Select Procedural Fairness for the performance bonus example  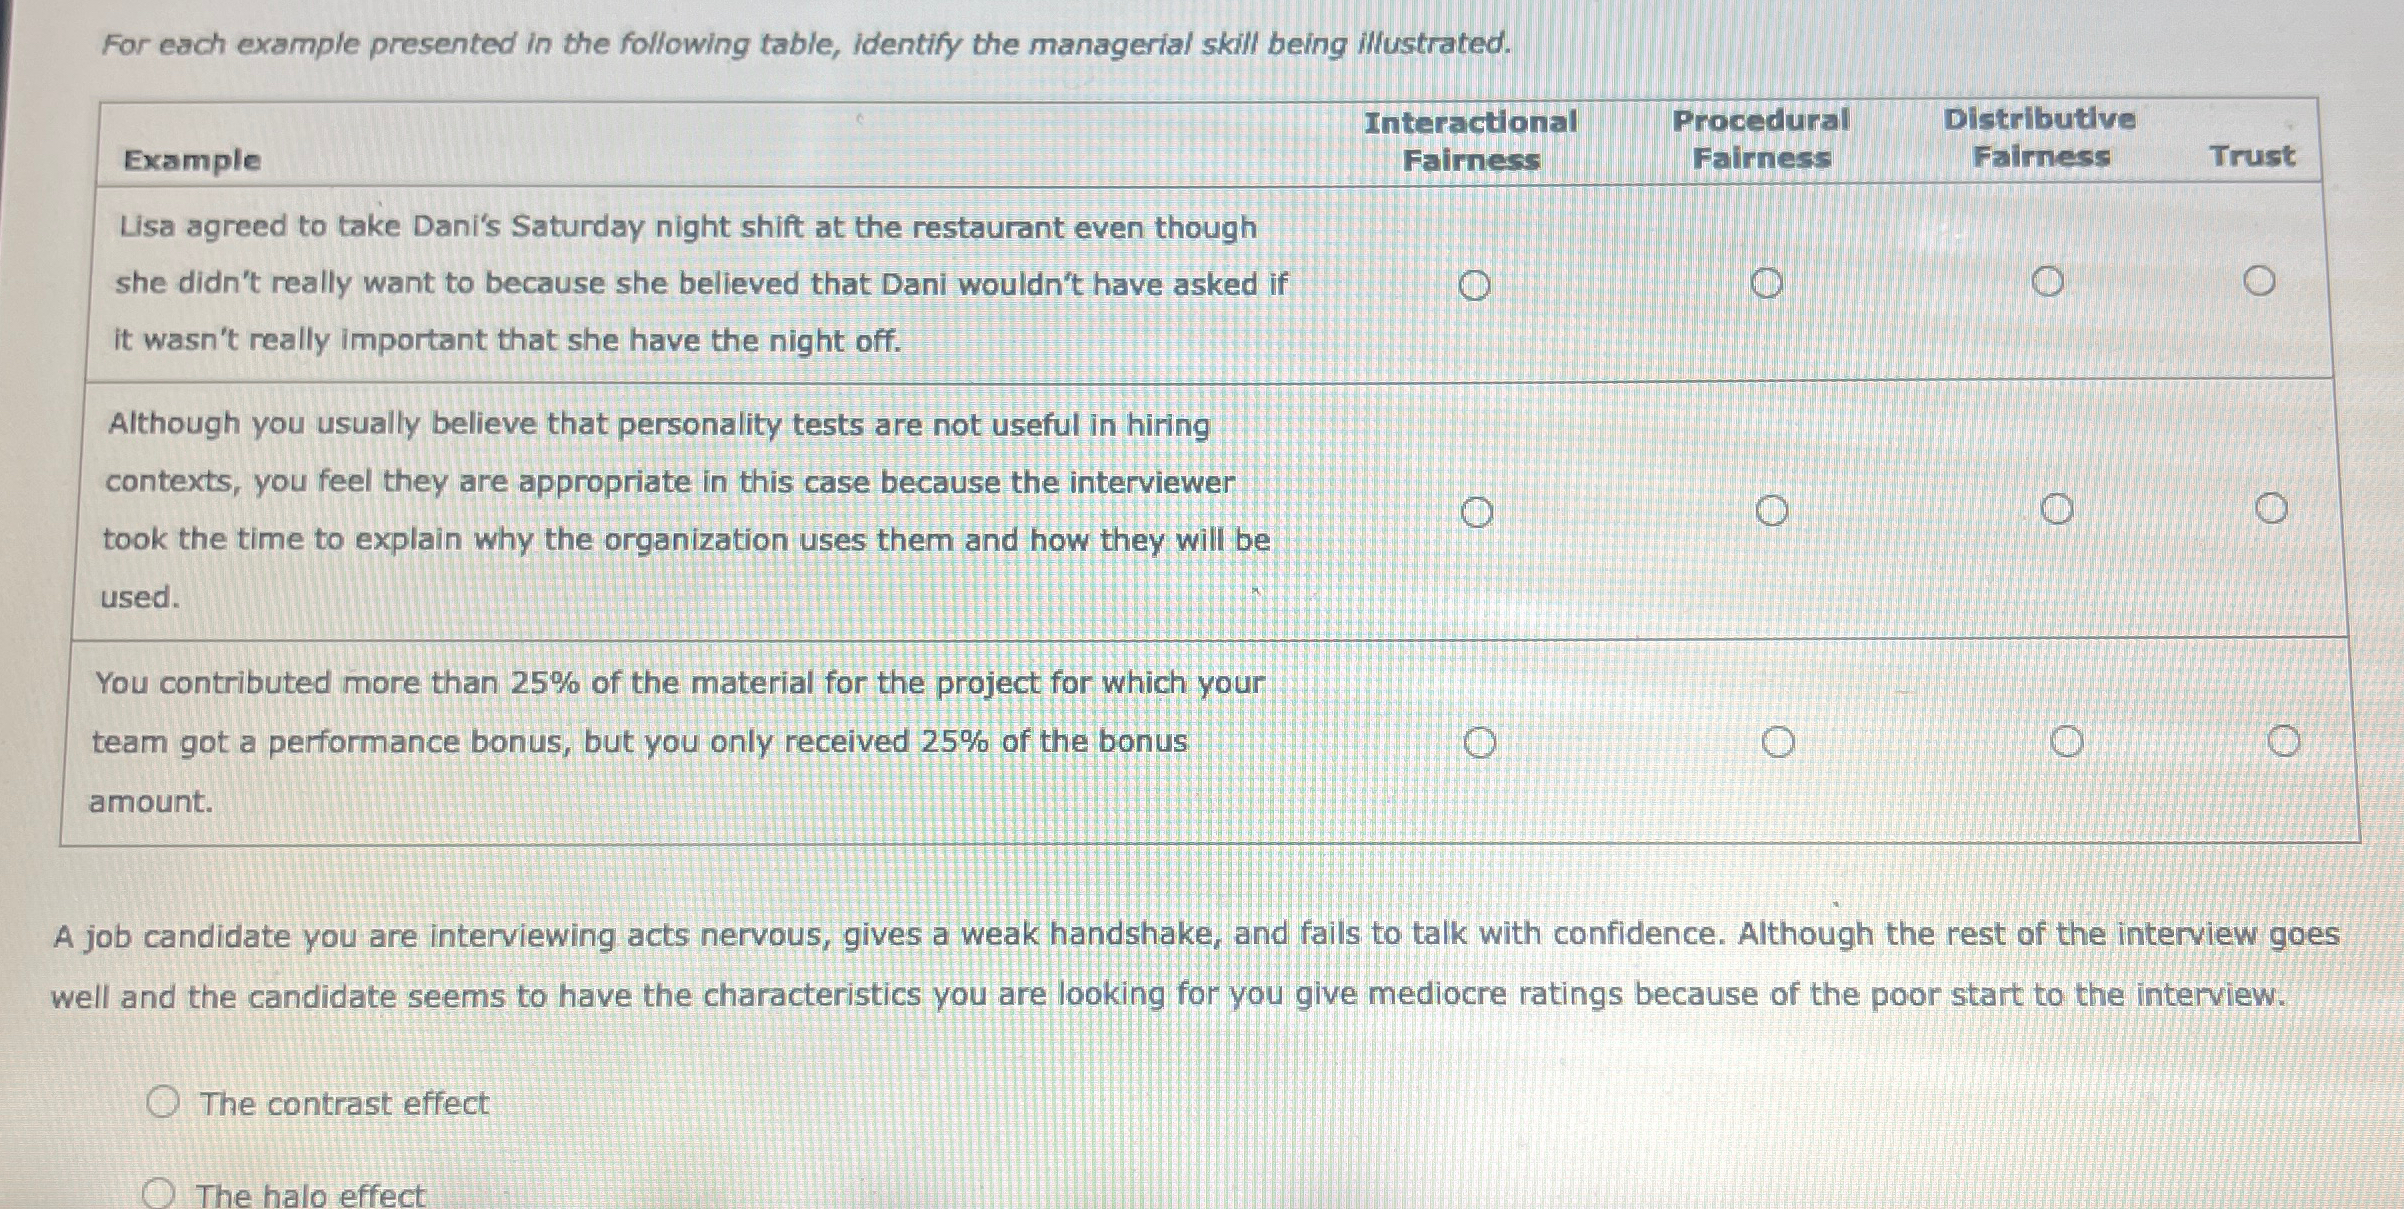[1779, 740]
